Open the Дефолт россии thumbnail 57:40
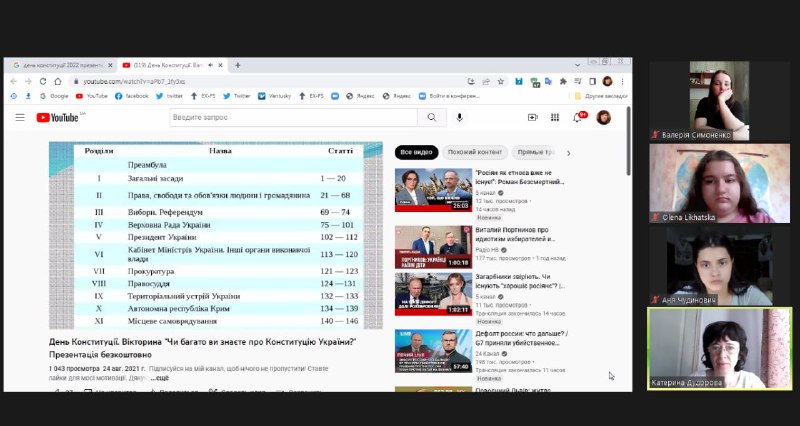The width and height of the screenshot is (800, 426). pos(433,351)
